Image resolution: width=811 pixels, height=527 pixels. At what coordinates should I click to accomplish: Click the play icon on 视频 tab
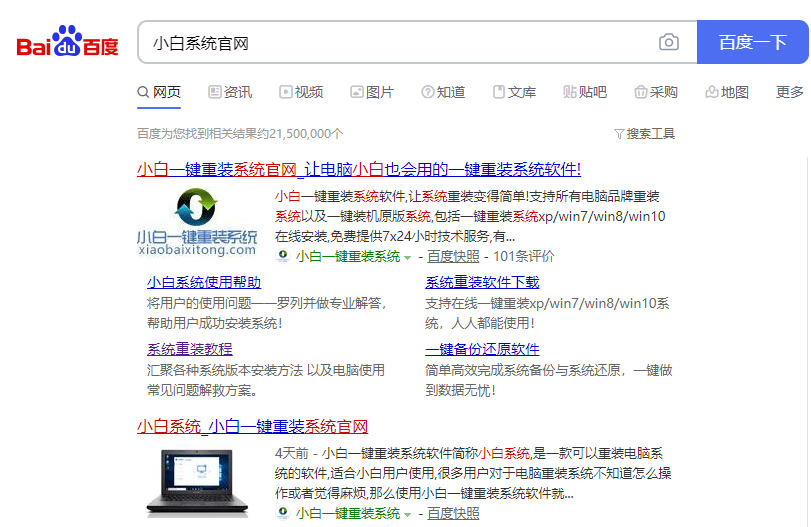(286, 93)
